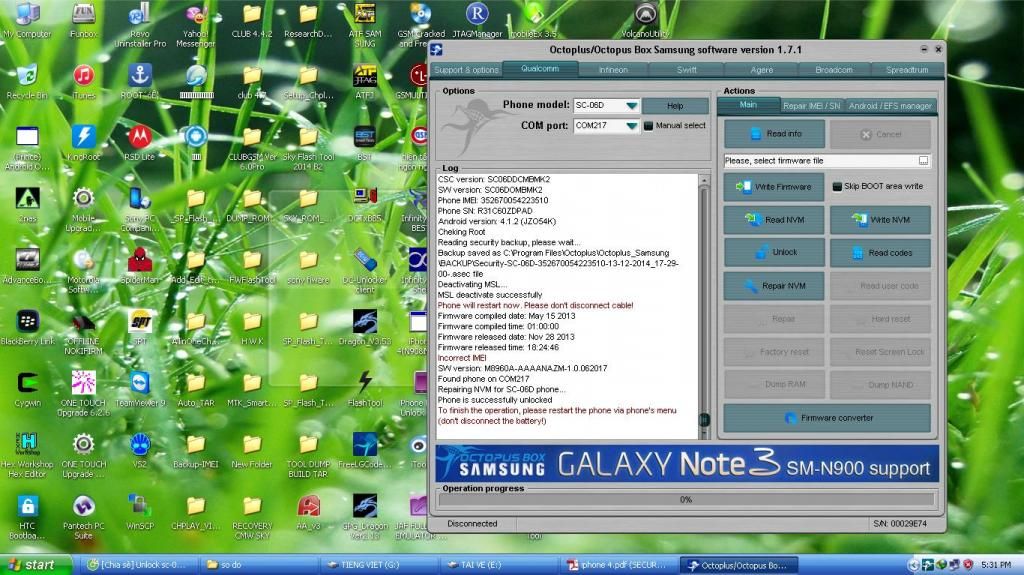Click the Read NVM button
The width and height of the screenshot is (1024, 575).
[775, 220]
